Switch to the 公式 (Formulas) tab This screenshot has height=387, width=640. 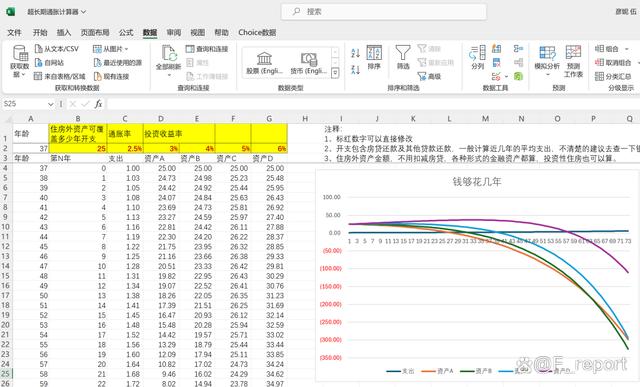coord(126,33)
